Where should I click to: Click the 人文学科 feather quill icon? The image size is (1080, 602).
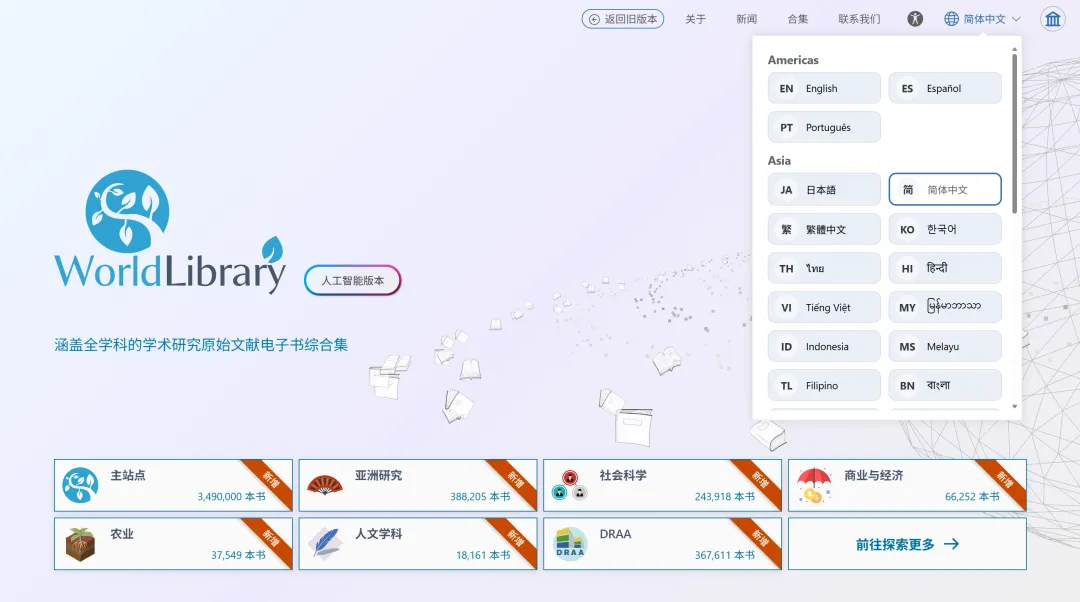(325, 543)
